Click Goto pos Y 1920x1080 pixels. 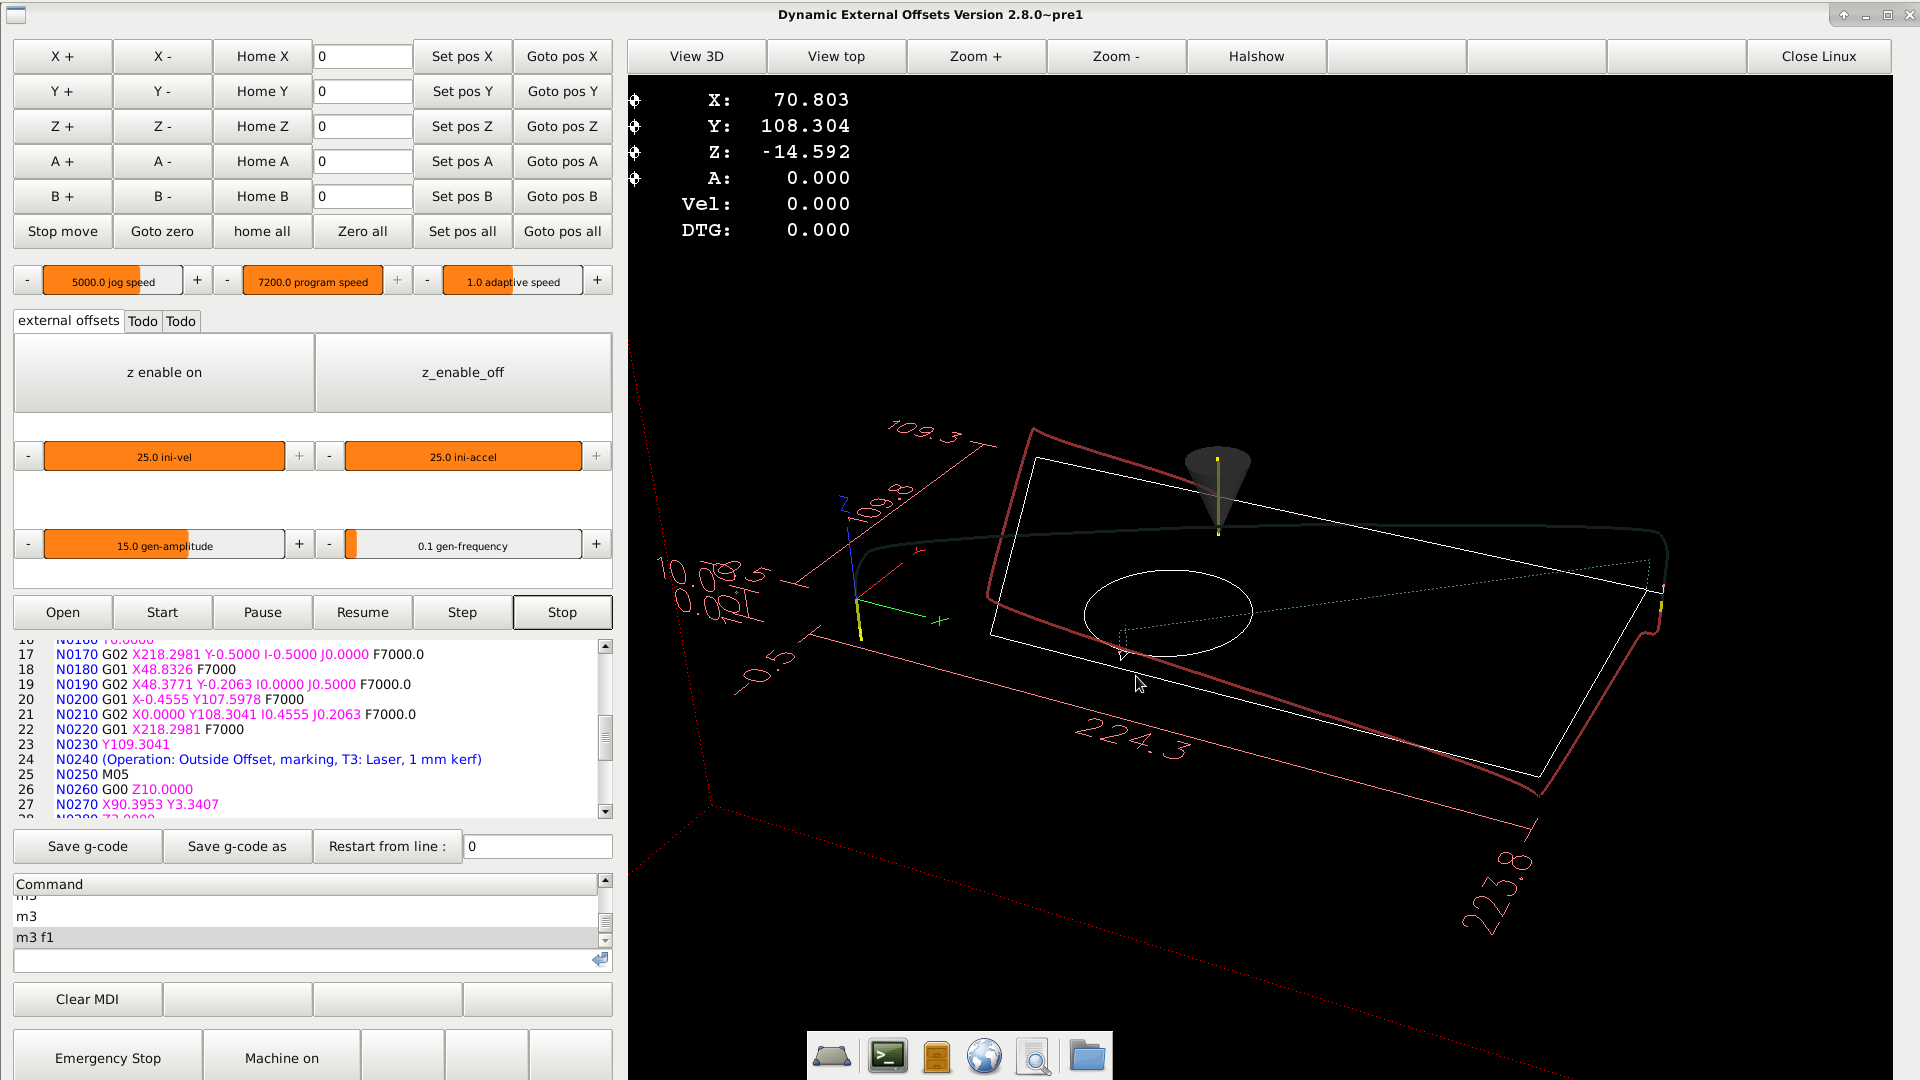click(x=563, y=91)
